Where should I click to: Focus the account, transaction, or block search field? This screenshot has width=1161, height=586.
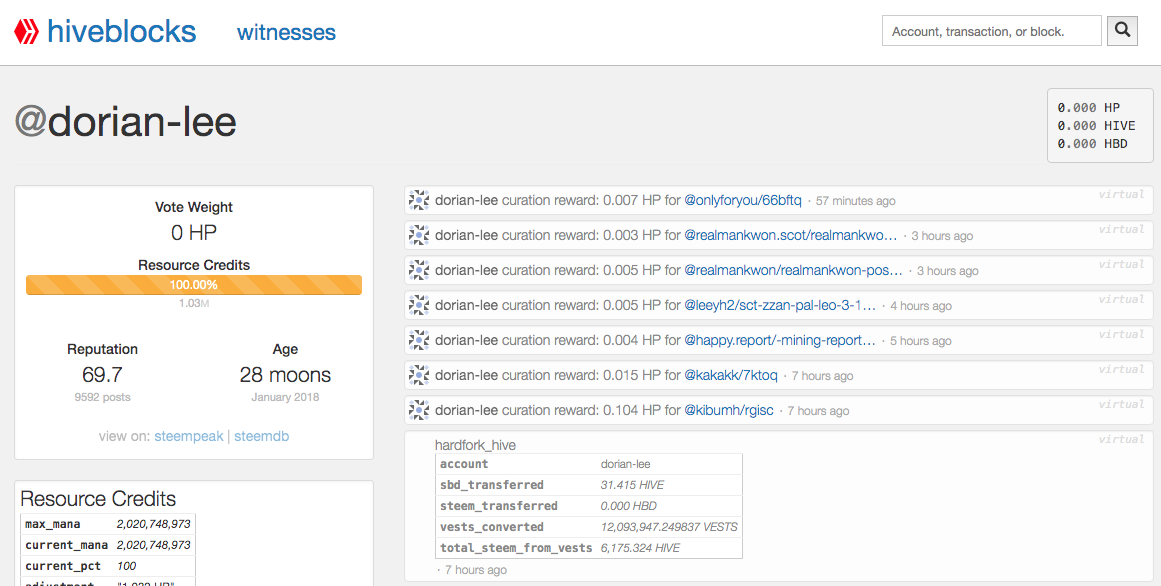[991, 31]
